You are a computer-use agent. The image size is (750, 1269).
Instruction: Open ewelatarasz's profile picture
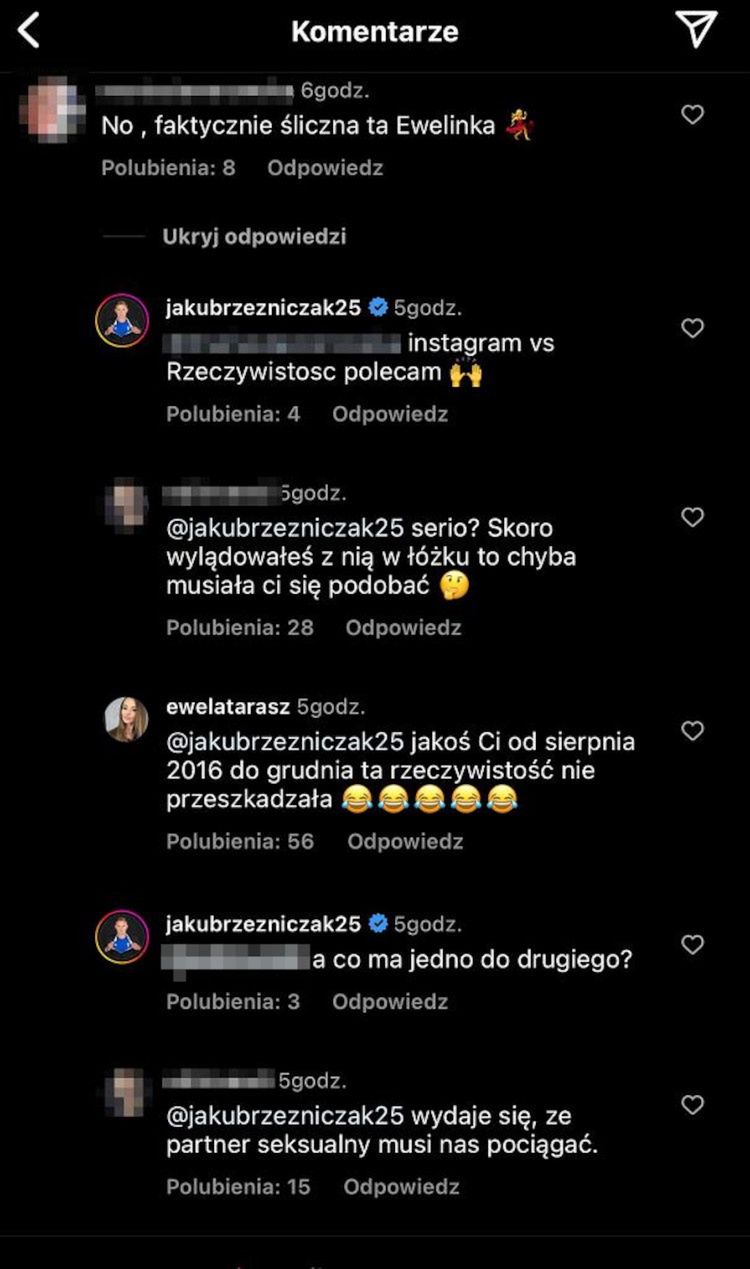pos(127,720)
